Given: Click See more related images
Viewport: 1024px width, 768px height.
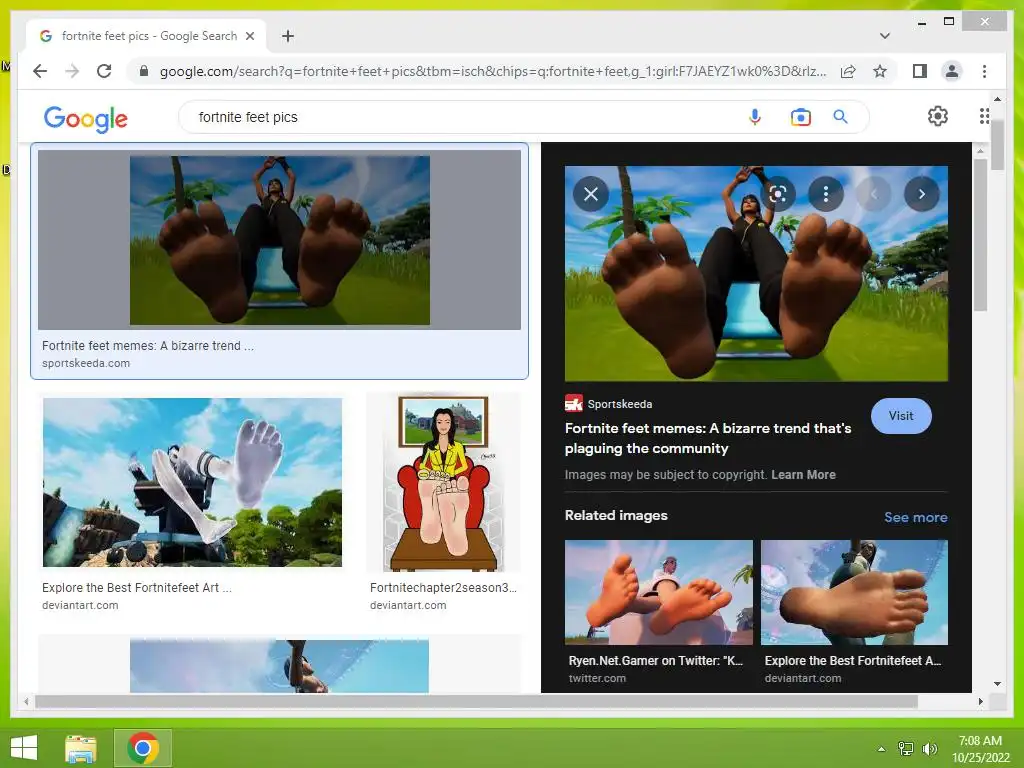Looking at the screenshot, I should point(916,517).
